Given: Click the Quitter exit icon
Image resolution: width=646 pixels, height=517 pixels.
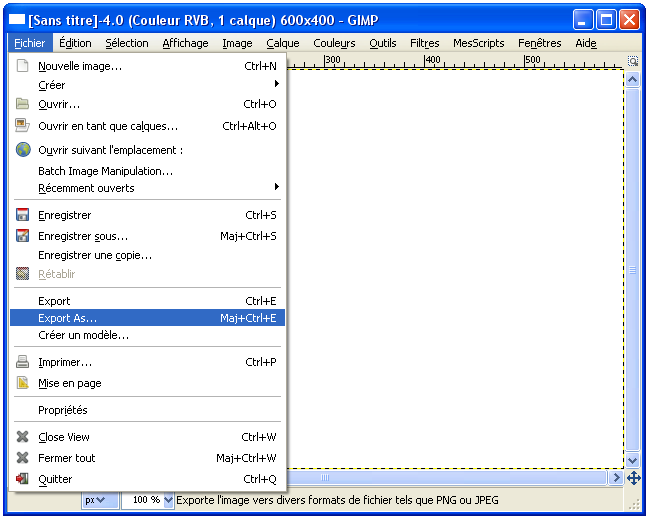Looking at the screenshot, I should 22,479.
